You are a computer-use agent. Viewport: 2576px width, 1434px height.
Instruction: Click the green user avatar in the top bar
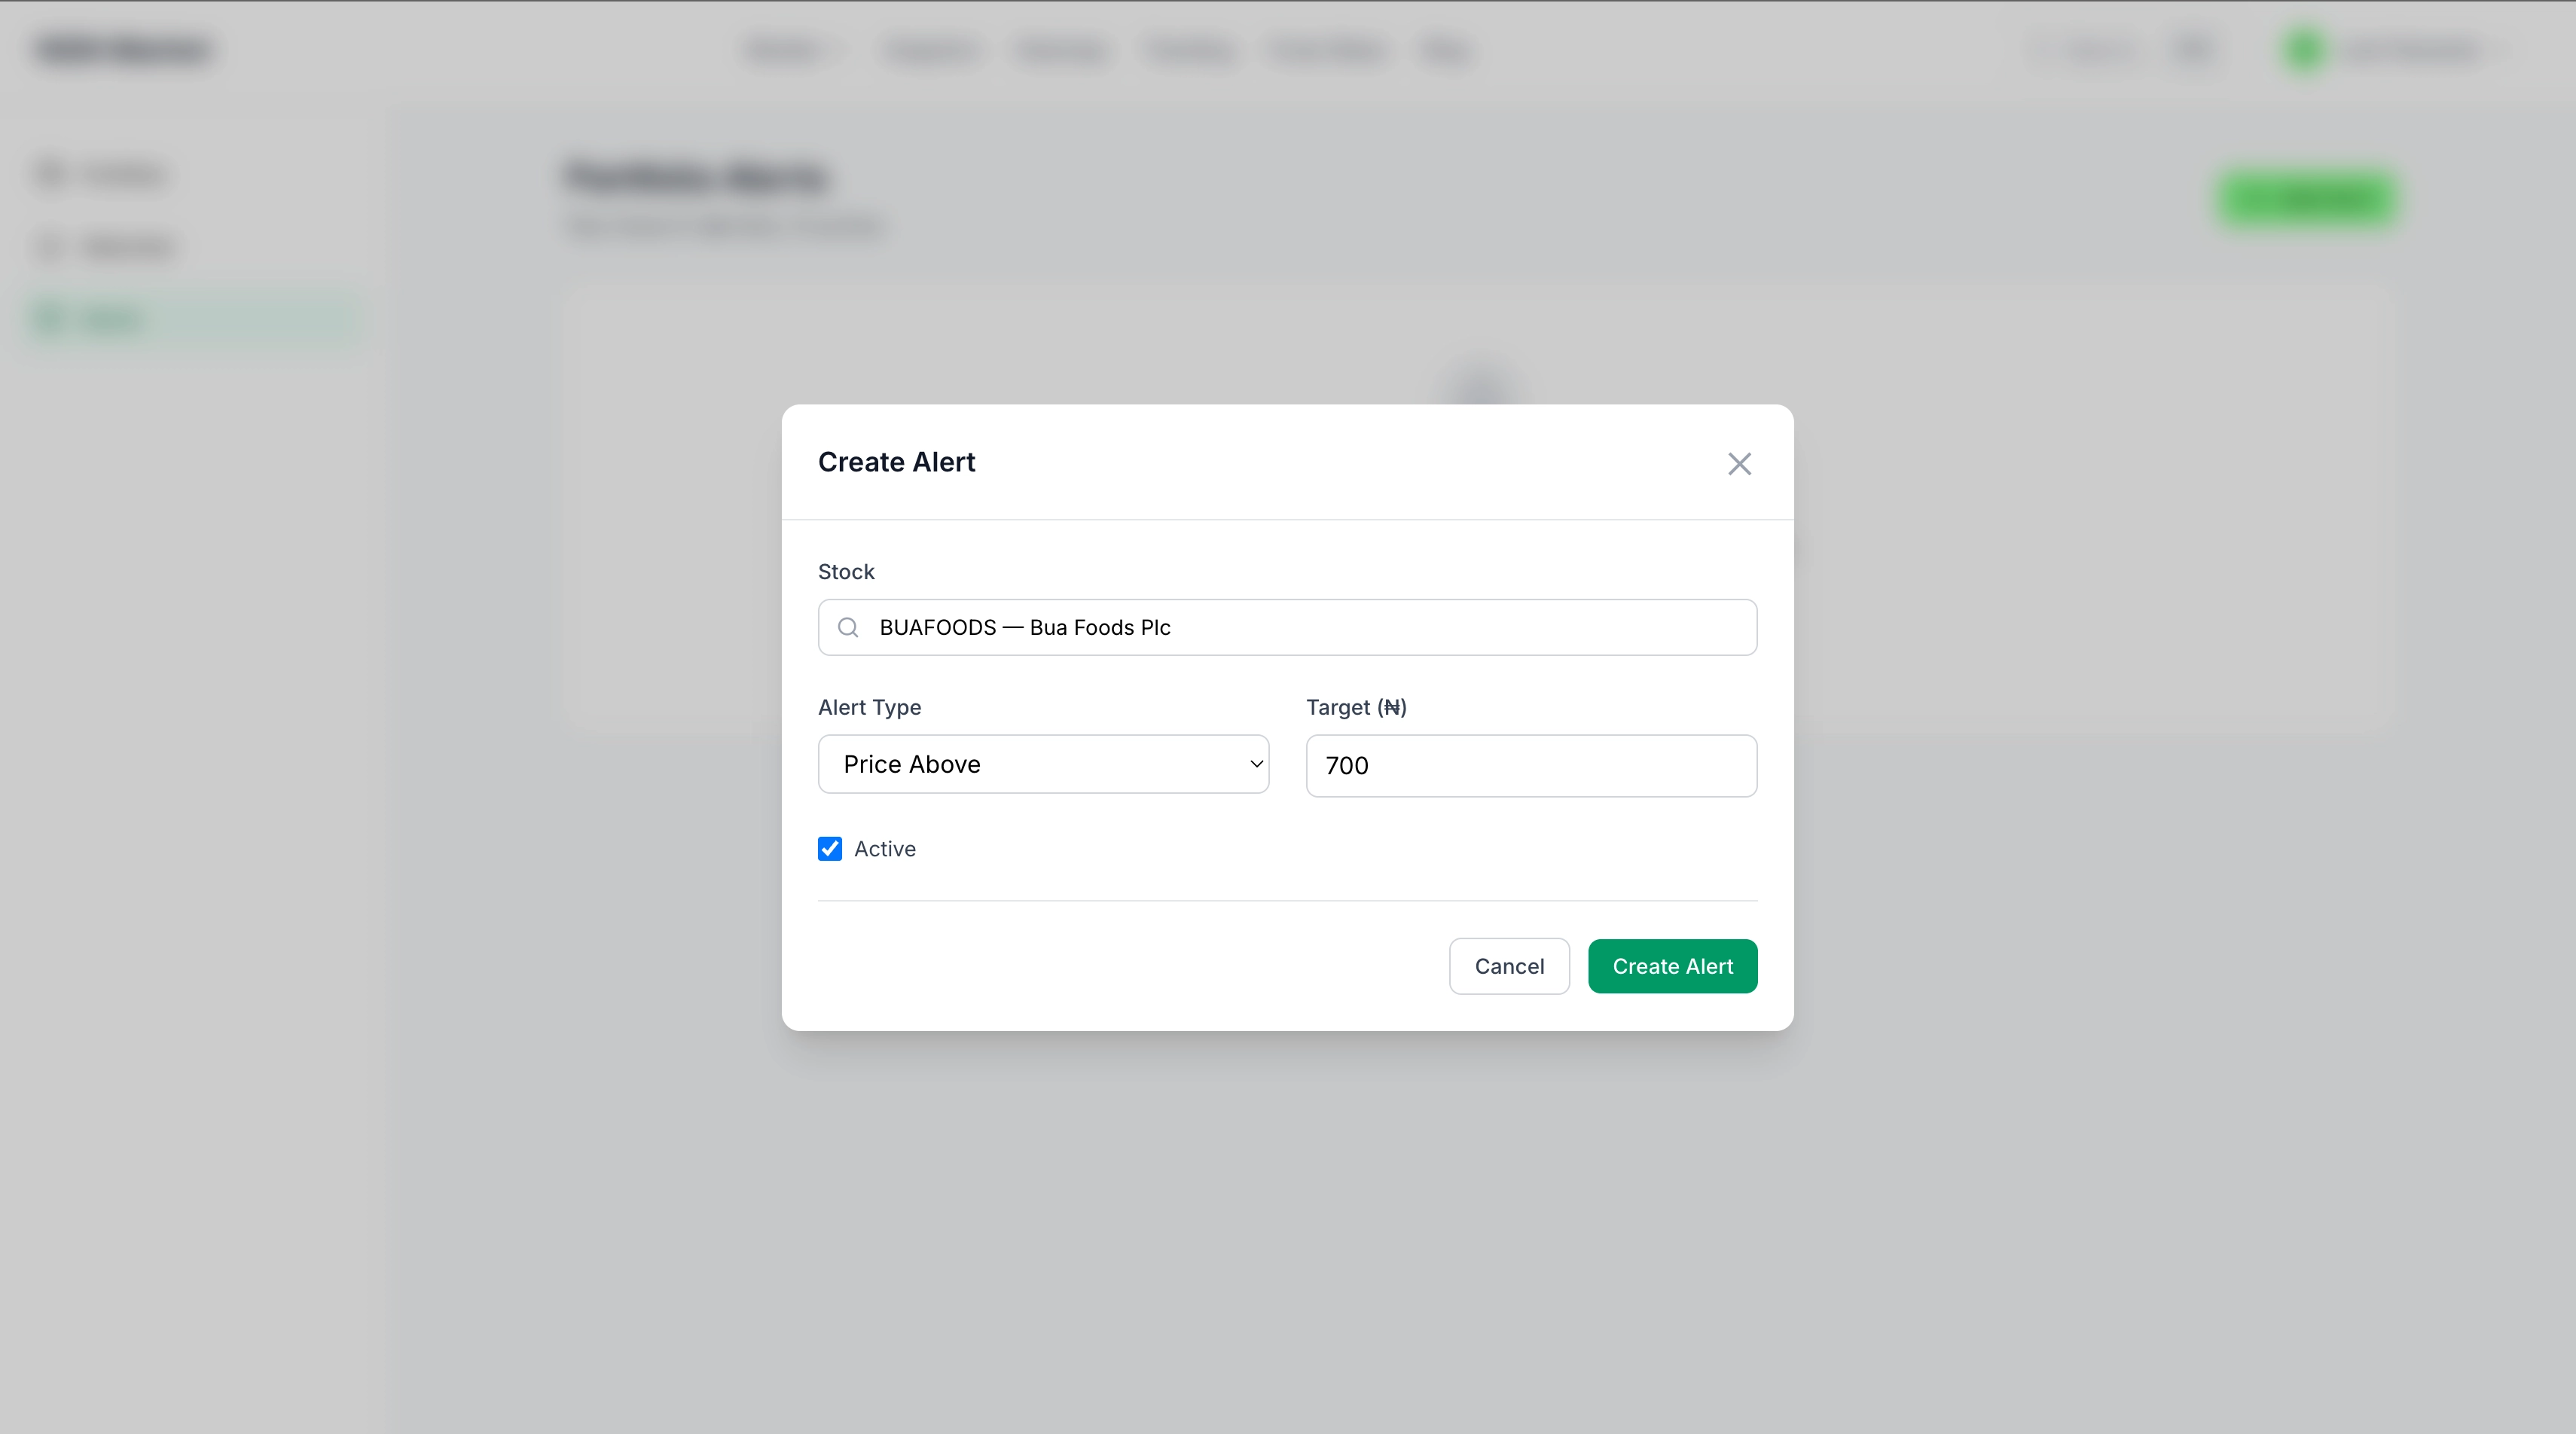point(2304,50)
